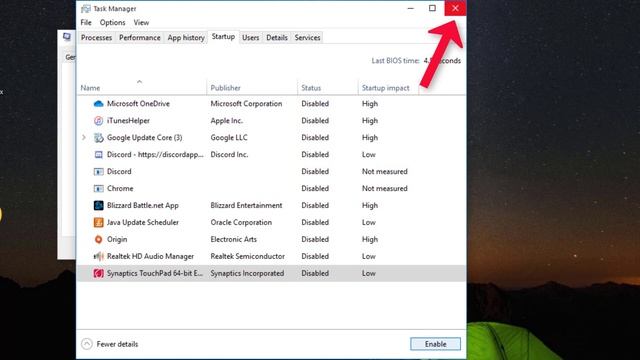Click the iTunesHelper icon
This screenshot has height=360, width=640.
(98, 121)
